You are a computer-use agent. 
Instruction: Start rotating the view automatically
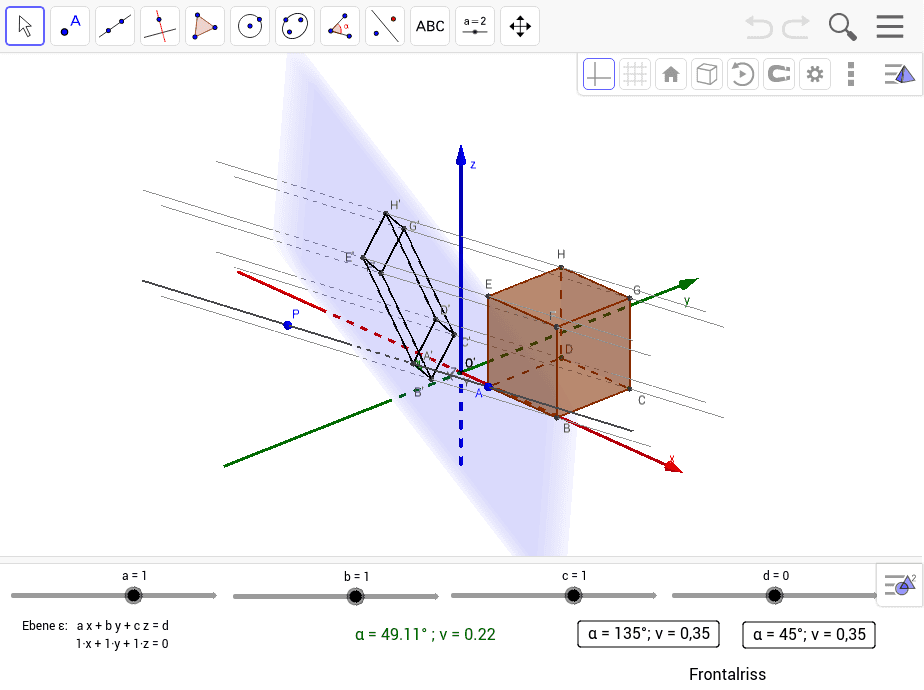coord(742,74)
